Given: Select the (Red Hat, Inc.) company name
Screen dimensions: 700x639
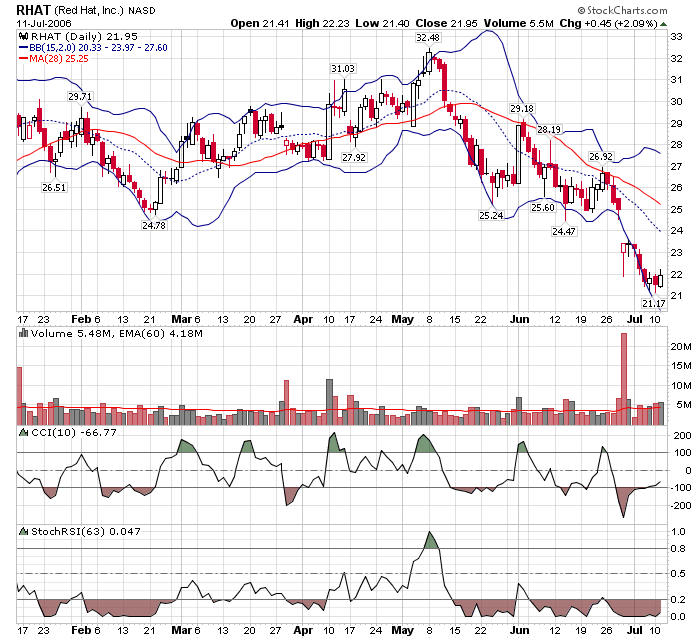Looking at the screenshot, I should pos(88,10).
